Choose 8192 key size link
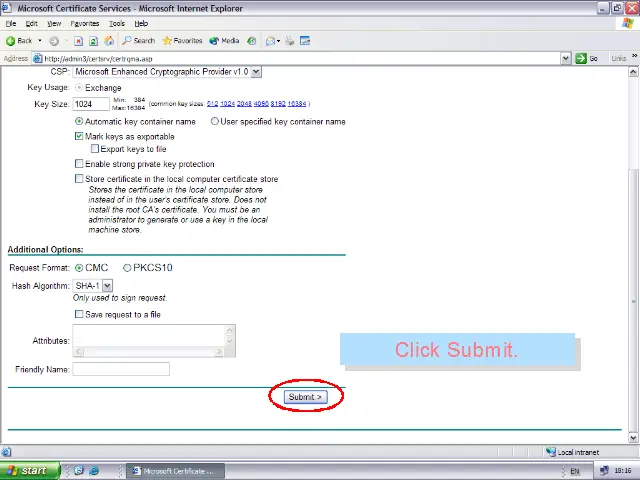Viewport: 640px width, 480px height. 278,104
